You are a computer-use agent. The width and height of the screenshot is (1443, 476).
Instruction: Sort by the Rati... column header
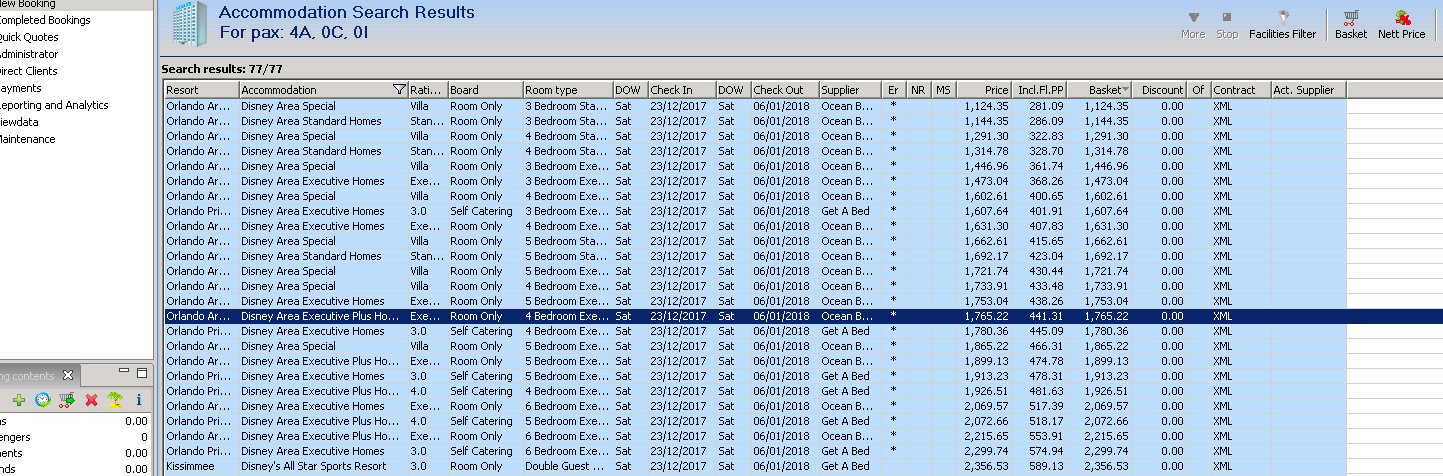[x=427, y=90]
